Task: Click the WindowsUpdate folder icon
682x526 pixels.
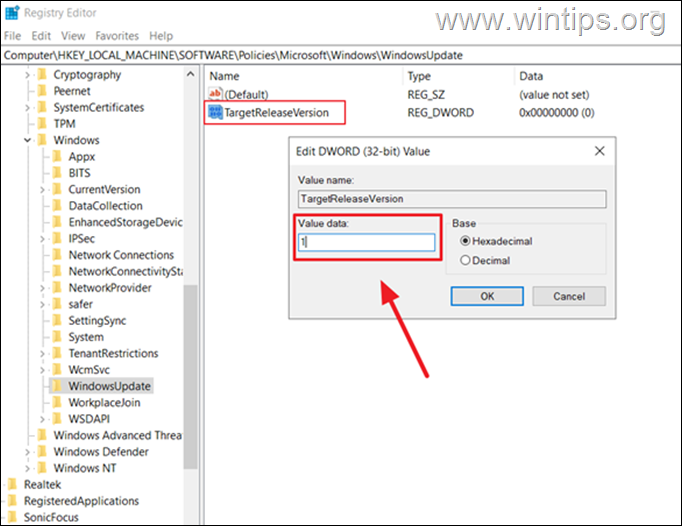Action: [x=57, y=386]
